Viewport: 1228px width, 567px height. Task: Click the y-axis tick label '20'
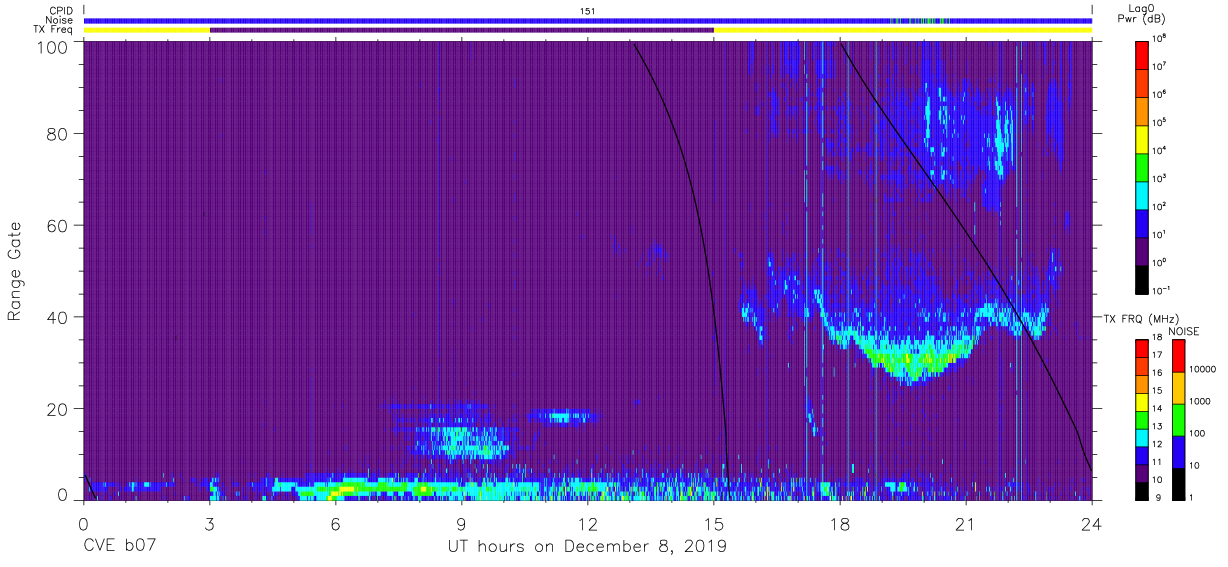(57, 409)
